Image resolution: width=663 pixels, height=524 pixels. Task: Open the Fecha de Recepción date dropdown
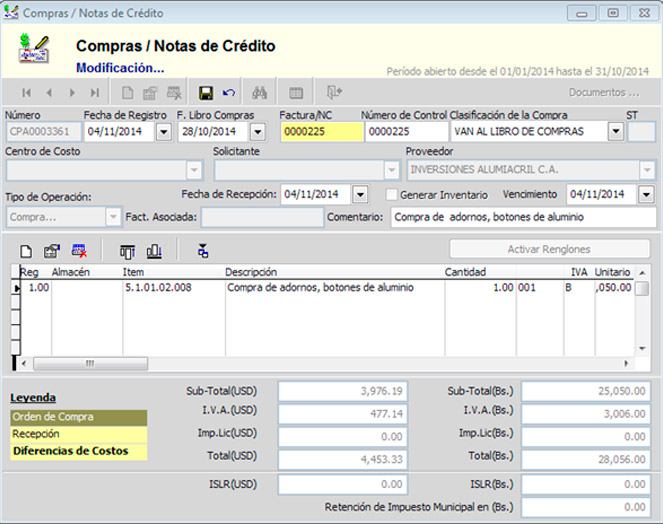tap(360, 194)
